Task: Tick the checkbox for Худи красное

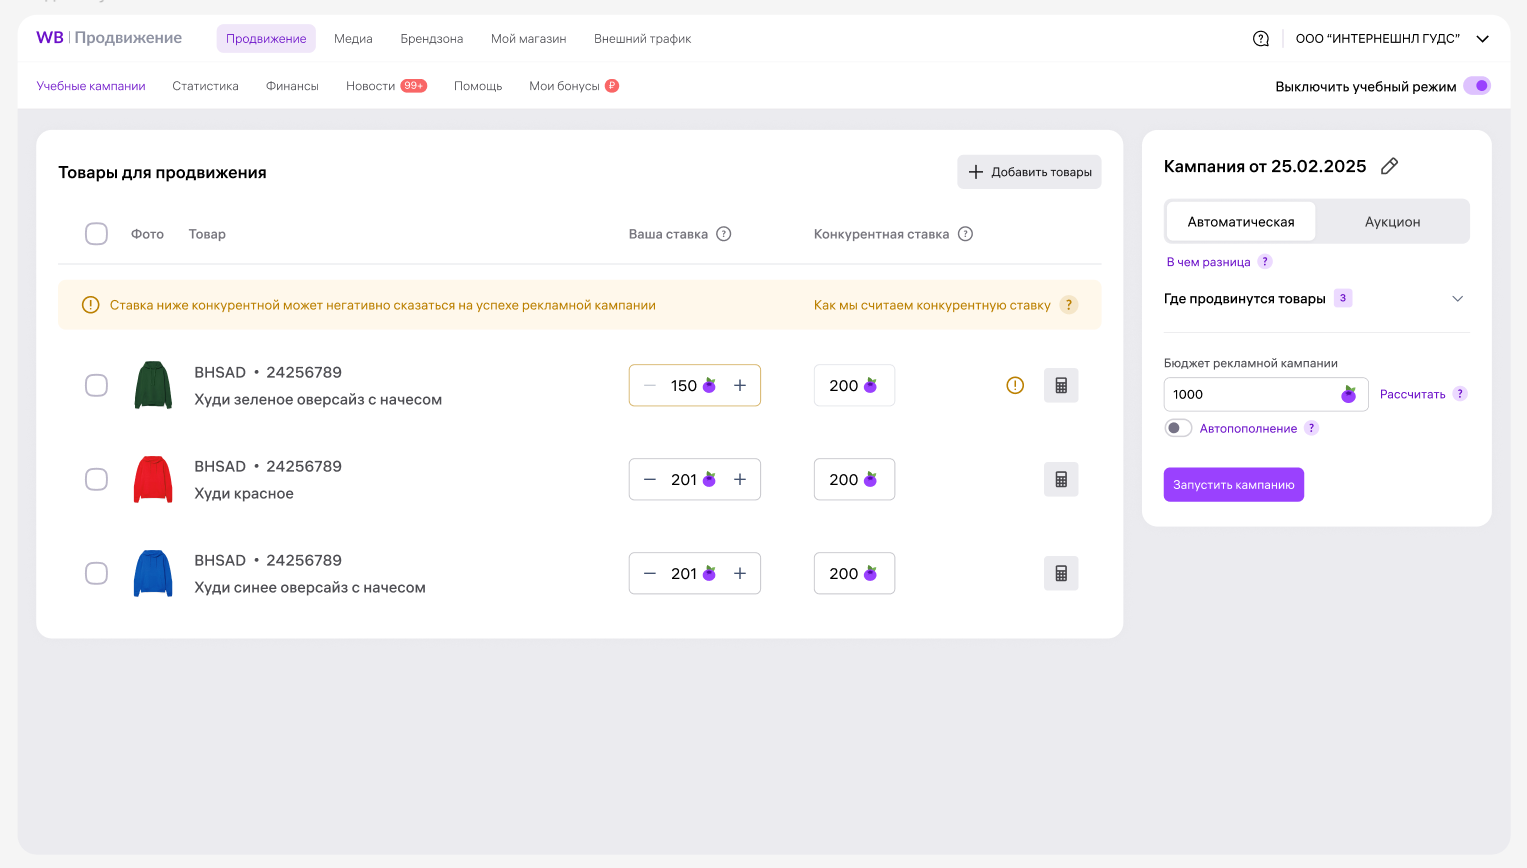Action: pyautogui.click(x=96, y=479)
